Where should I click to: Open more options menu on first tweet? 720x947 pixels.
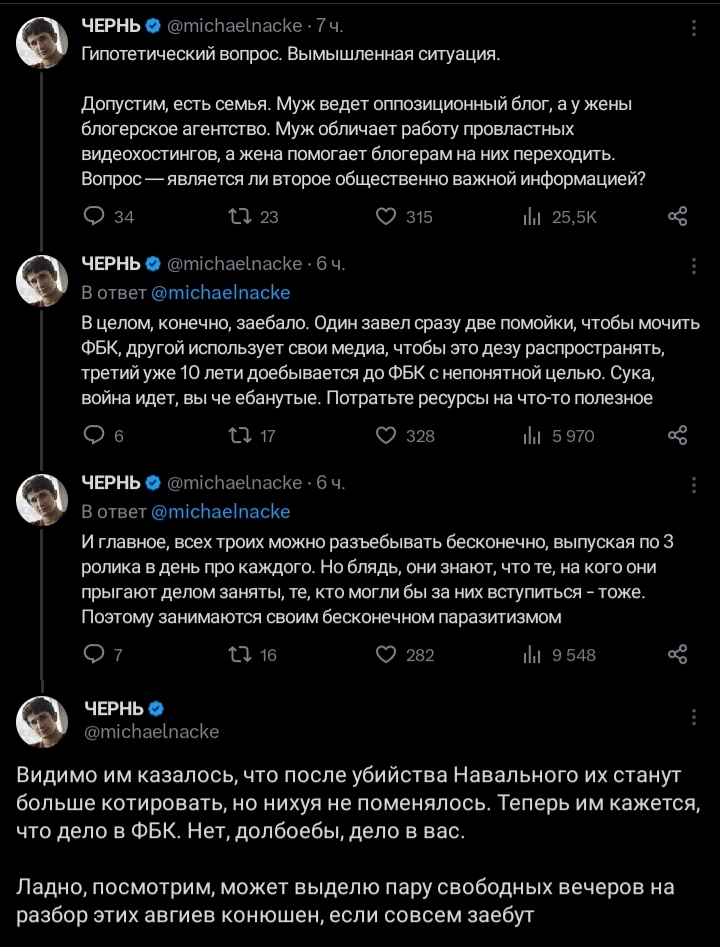tap(694, 30)
